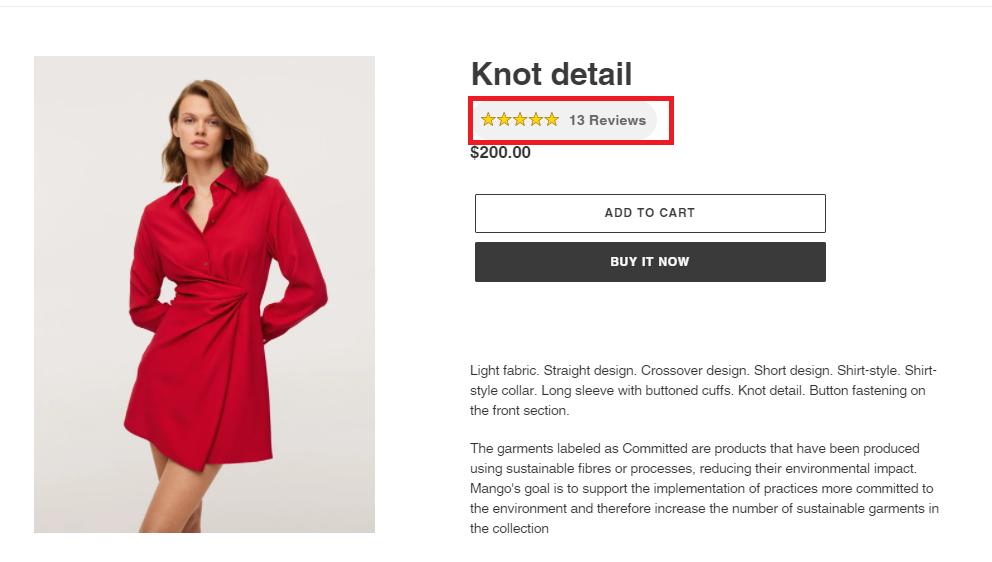Click the $200.00 price text
The width and height of the screenshot is (992, 562).
click(500, 153)
